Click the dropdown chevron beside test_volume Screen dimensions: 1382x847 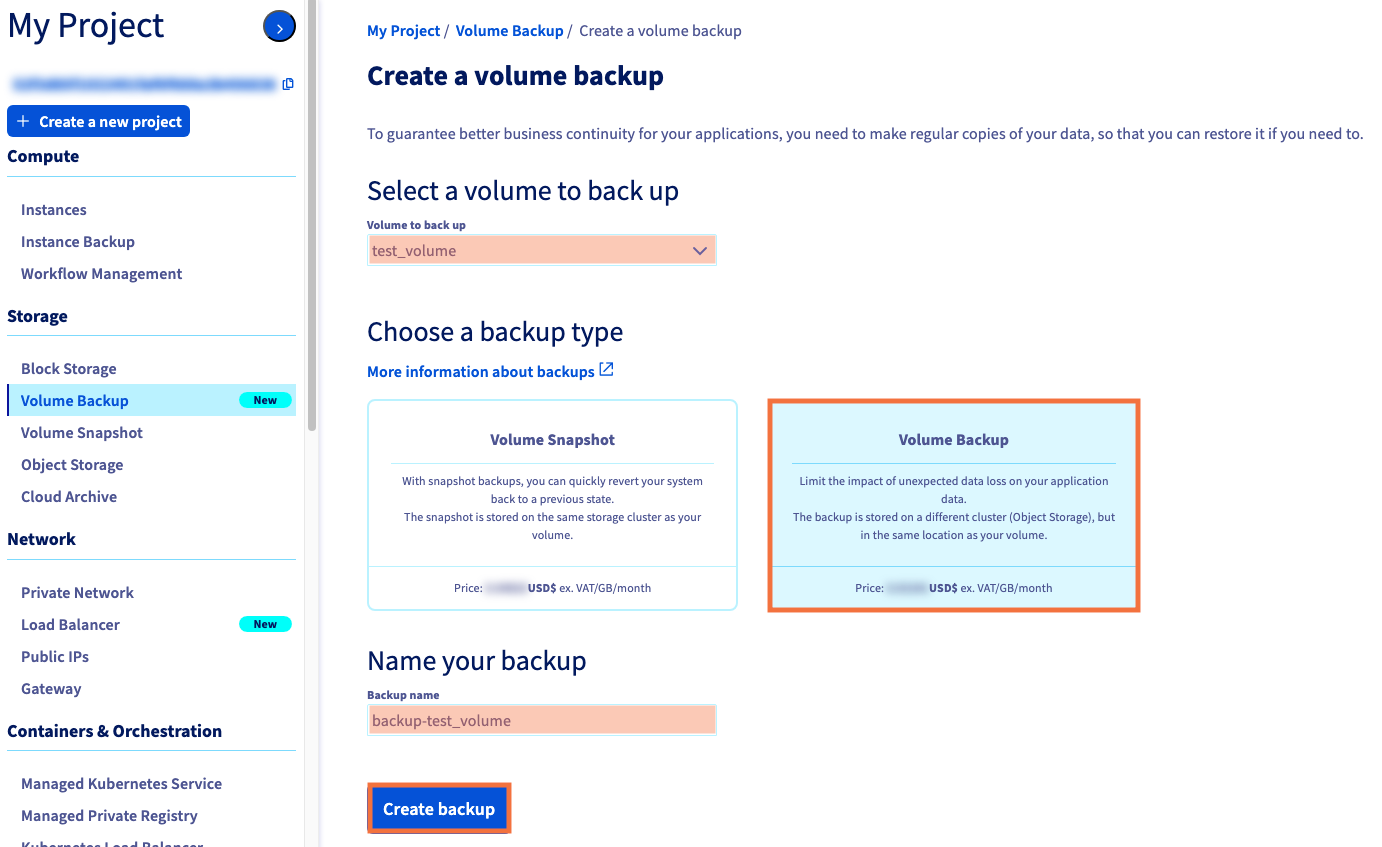pos(700,251)
